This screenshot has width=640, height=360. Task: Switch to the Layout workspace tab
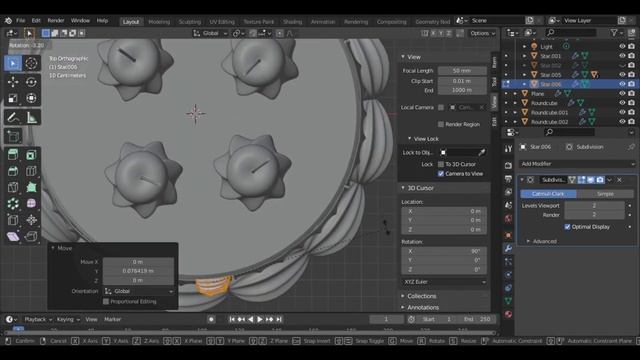(x=131, y=22)
